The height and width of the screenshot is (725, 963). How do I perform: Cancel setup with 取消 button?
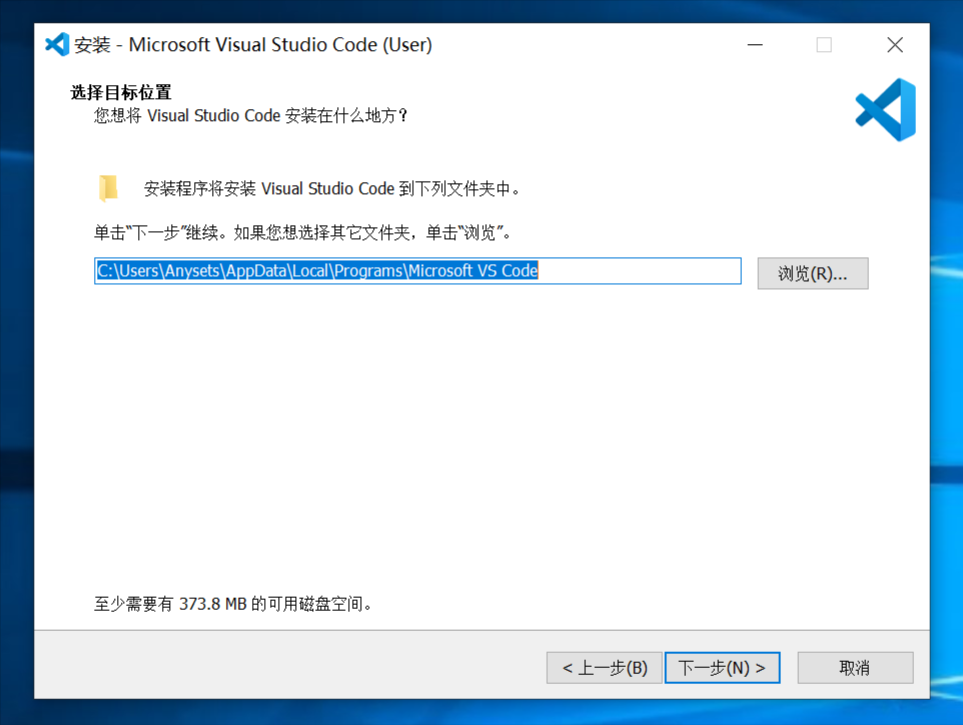click(855, 668)
